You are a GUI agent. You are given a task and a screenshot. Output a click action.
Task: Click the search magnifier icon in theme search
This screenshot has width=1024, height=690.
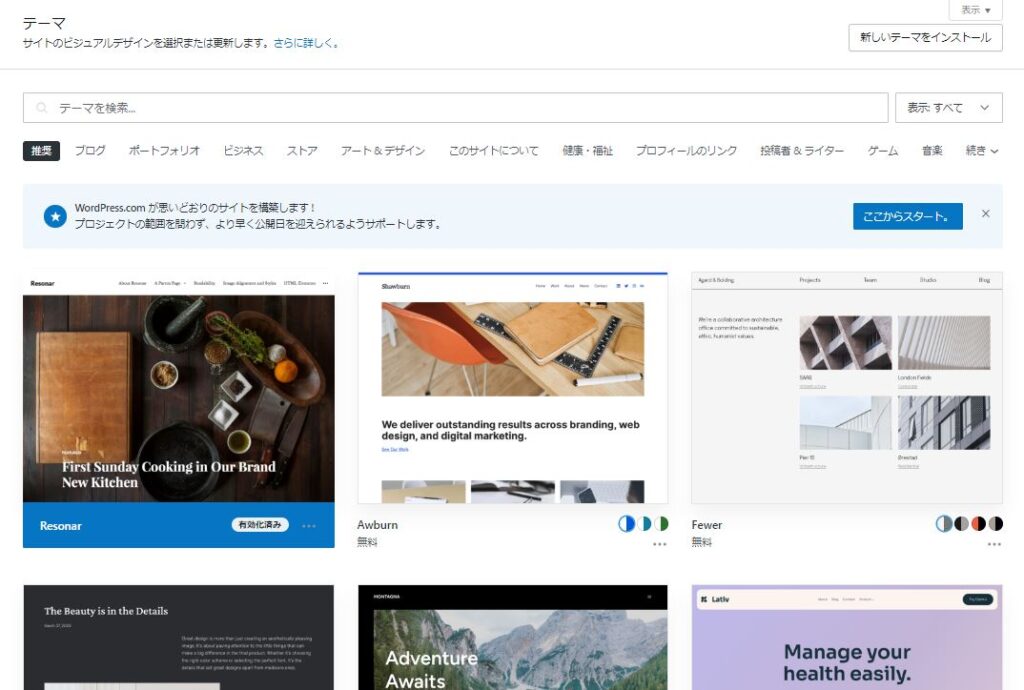(x=42, y=108)
